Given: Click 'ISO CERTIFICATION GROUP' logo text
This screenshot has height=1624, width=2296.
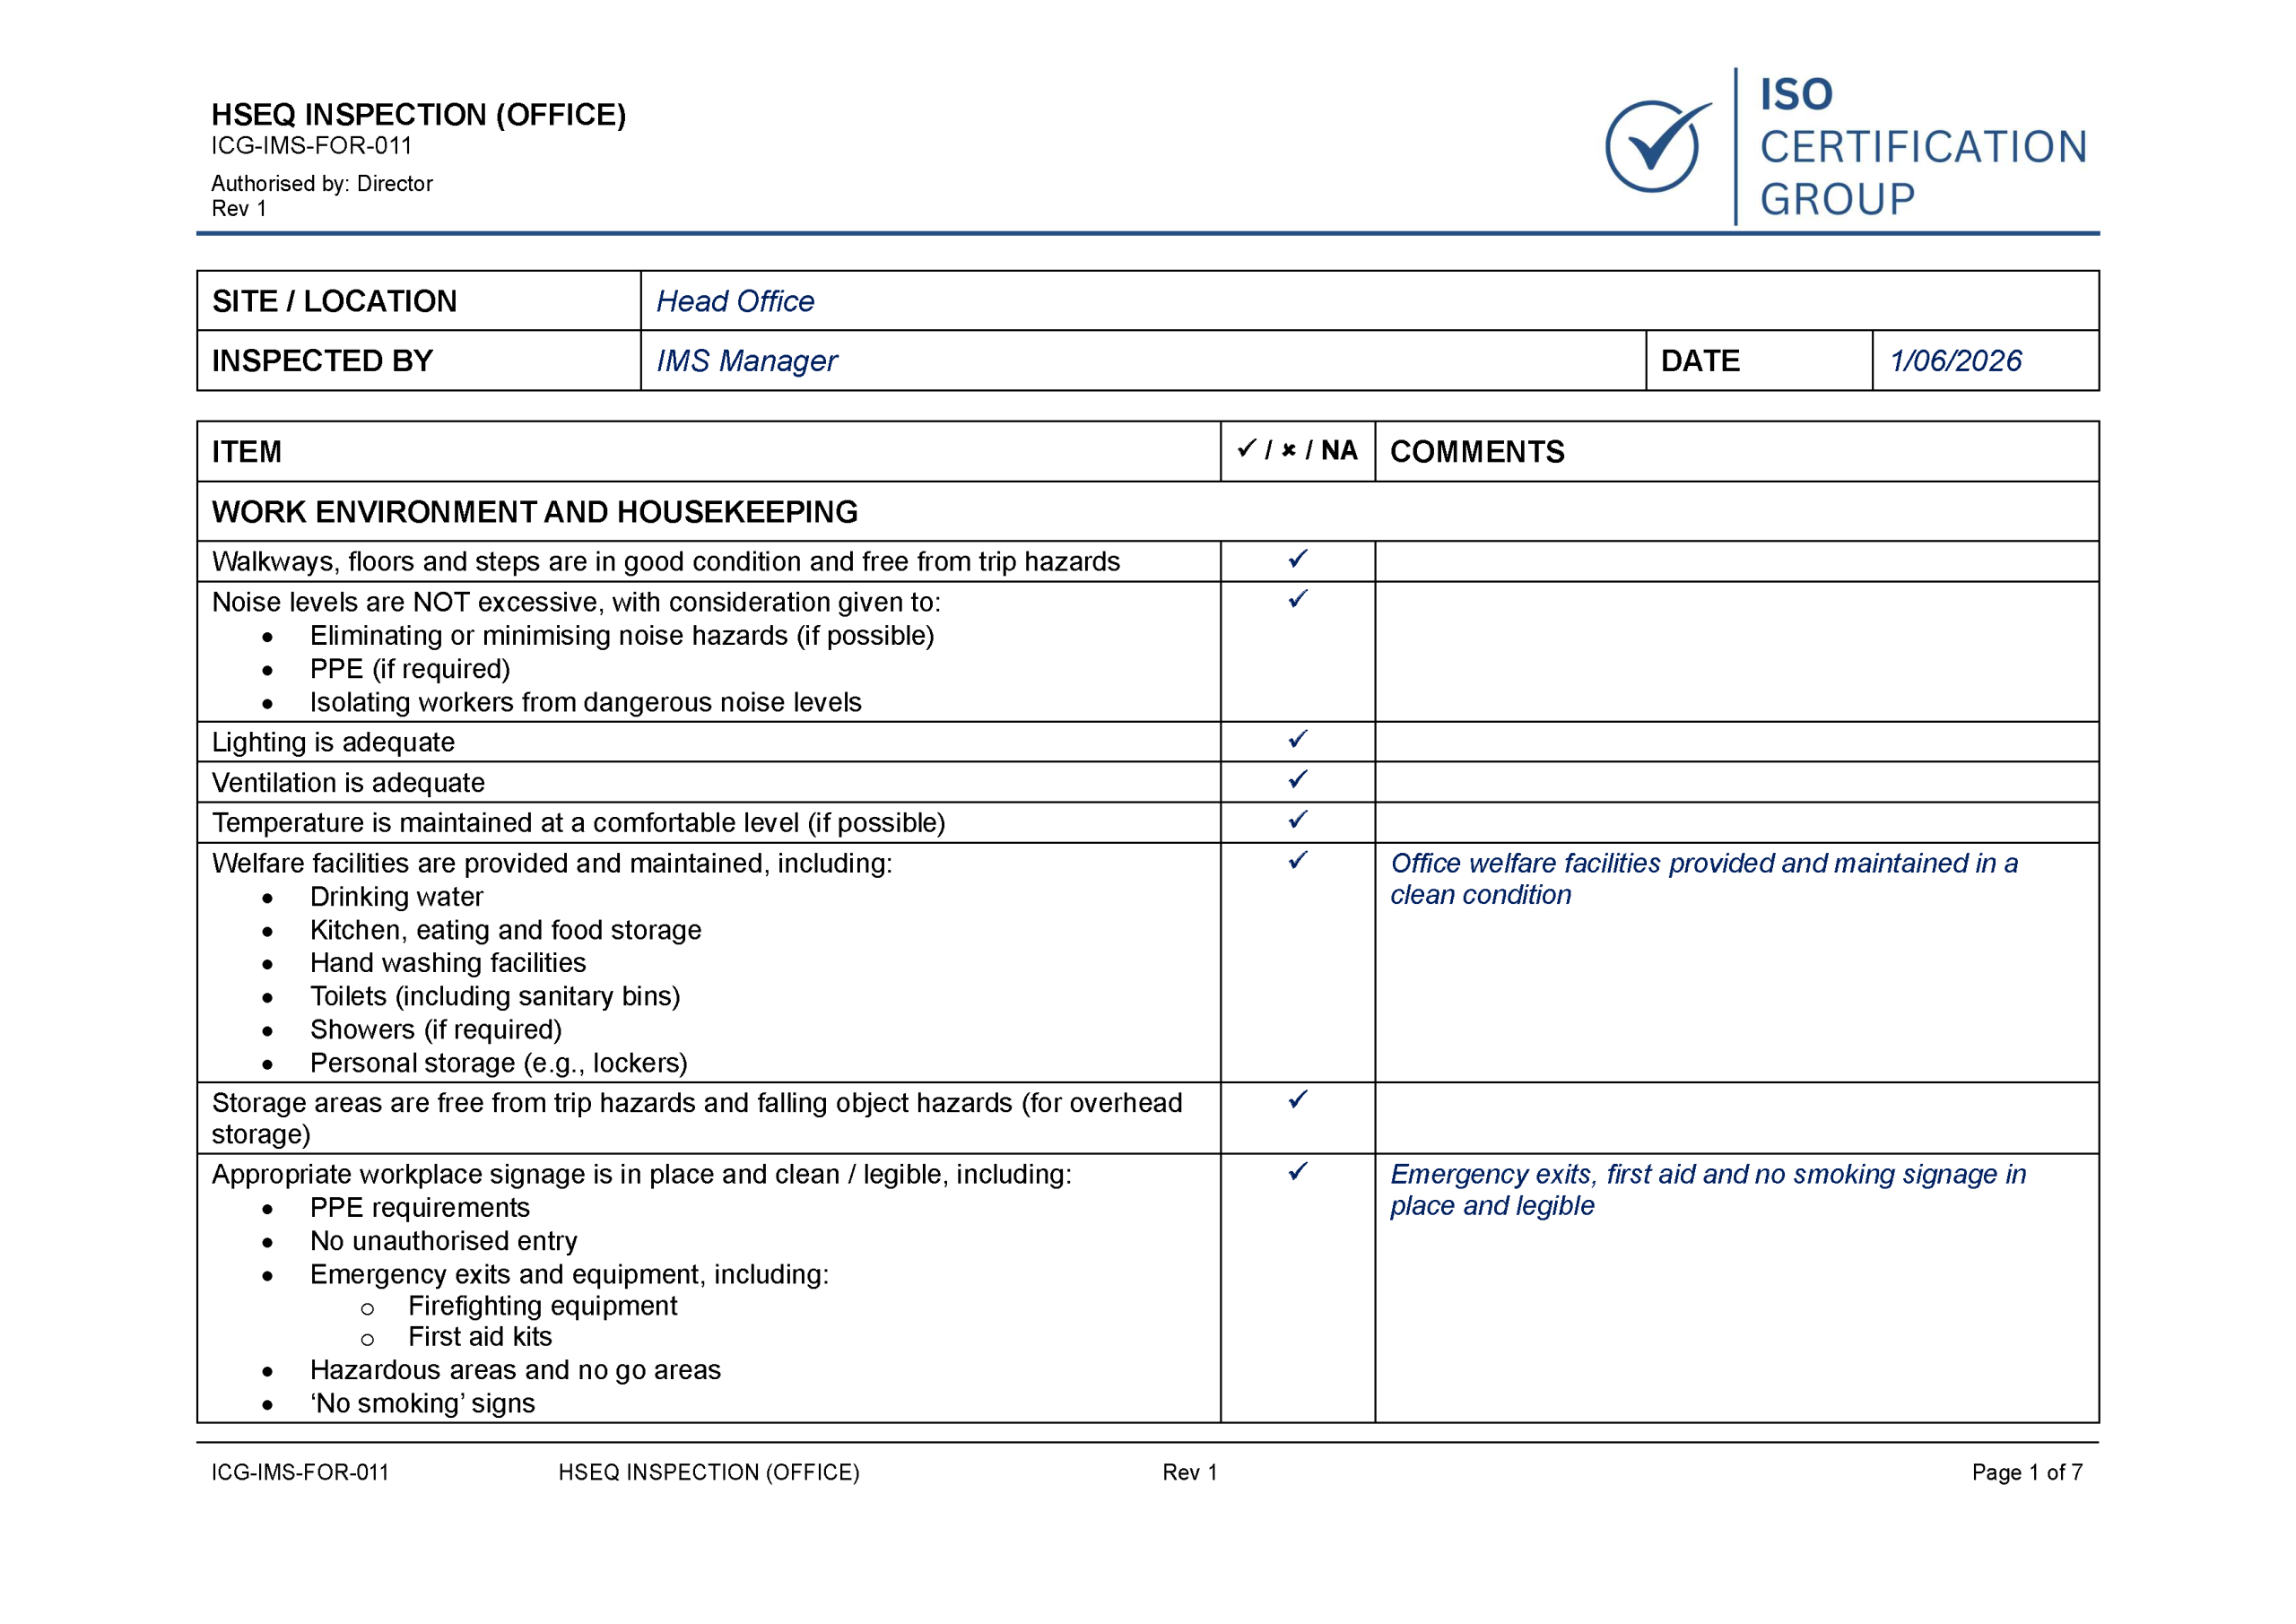Looking at the screenshot, I should [x=1923, y=147].
